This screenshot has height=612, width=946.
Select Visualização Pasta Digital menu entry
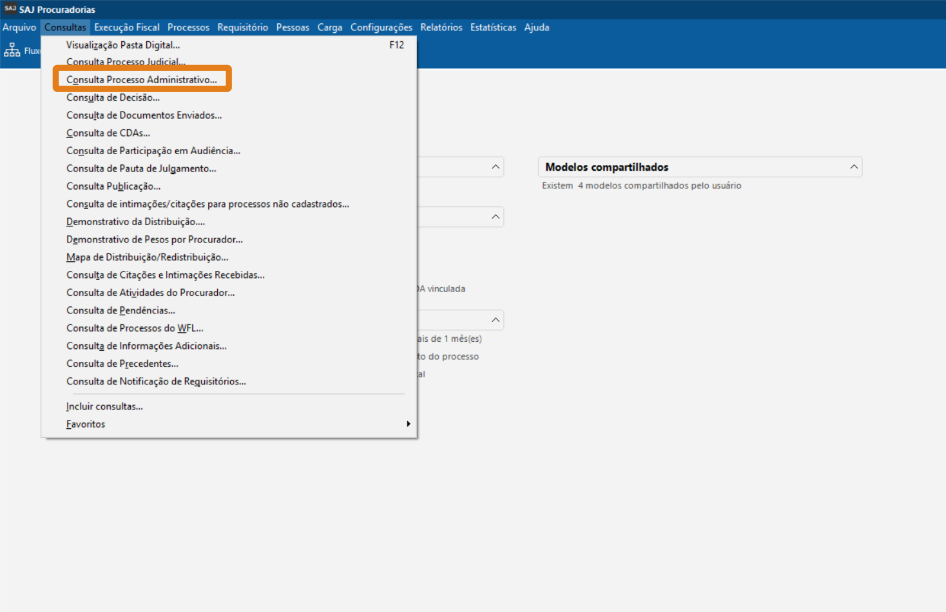123,45
